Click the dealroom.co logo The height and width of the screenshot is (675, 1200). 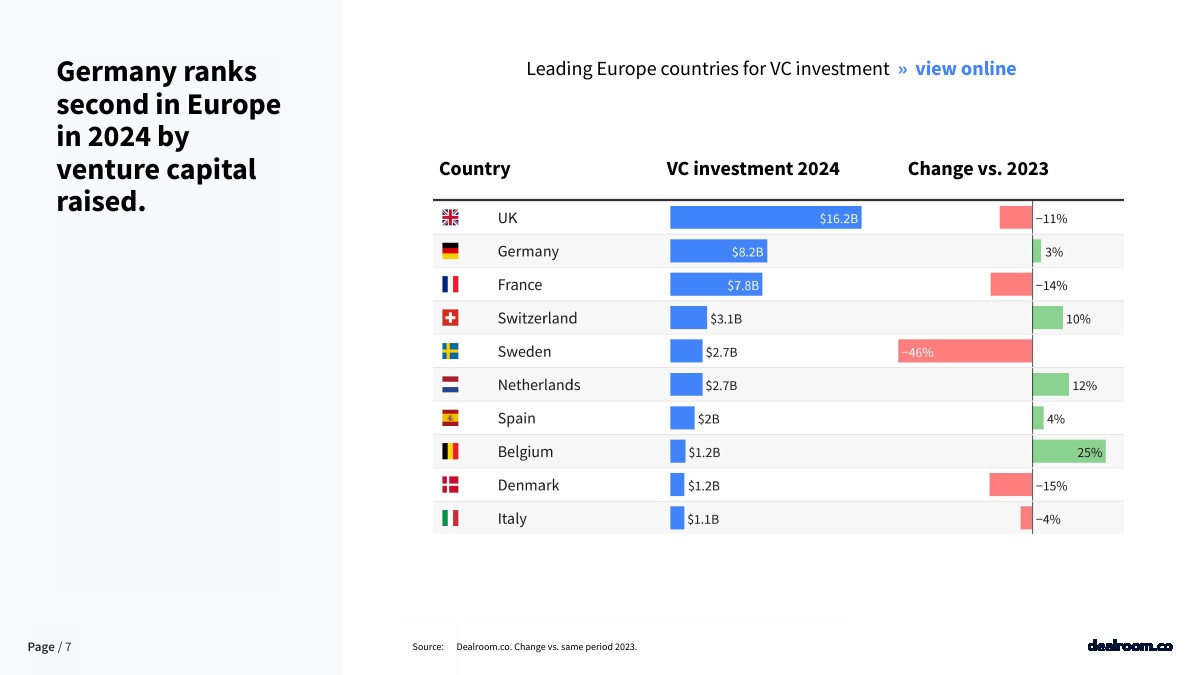point(1129,646)
